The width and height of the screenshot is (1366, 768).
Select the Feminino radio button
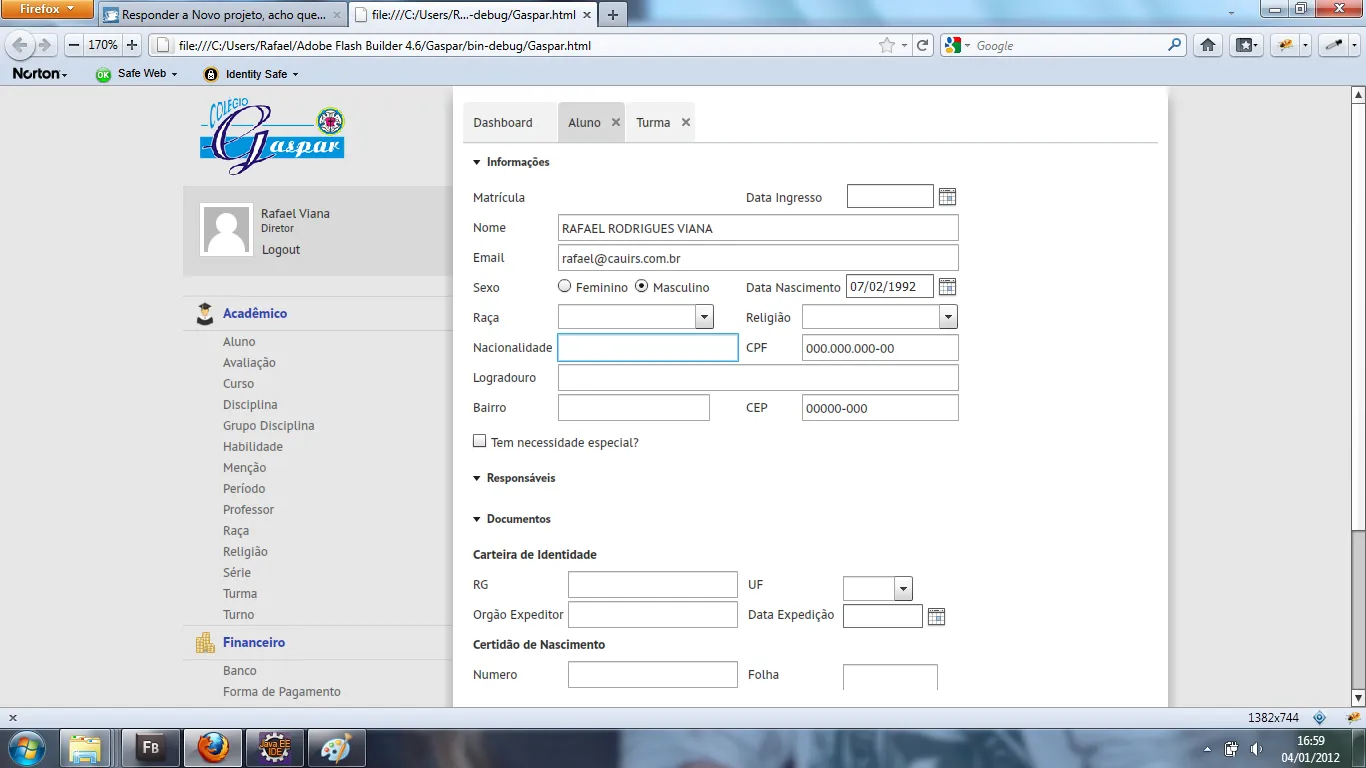pyautogui.click(x=565, y=286)
